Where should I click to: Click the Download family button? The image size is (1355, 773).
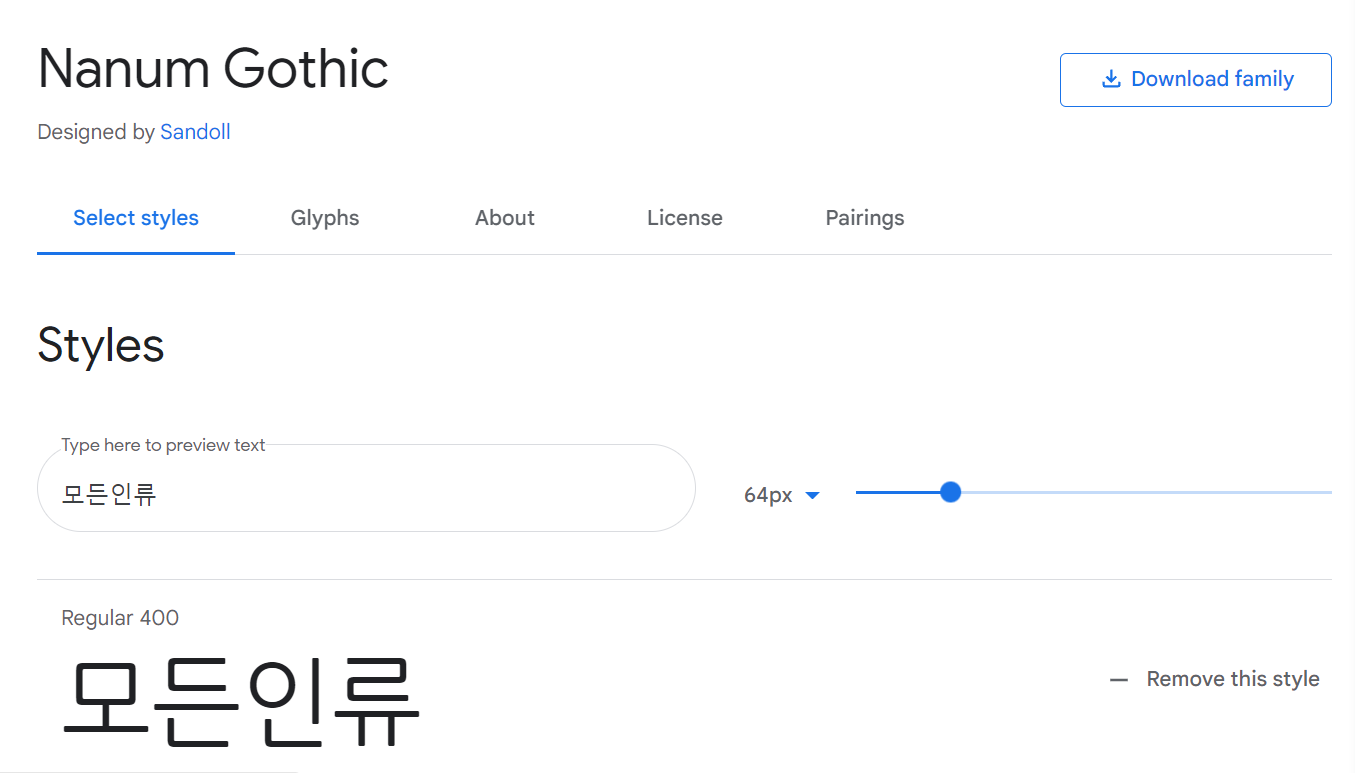[1195, 80]
